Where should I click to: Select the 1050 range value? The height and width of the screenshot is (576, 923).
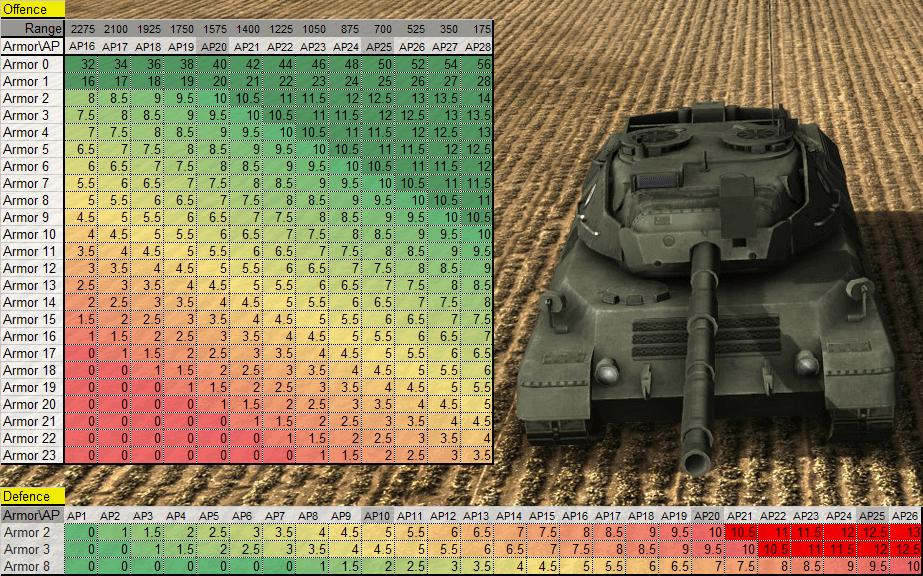click(313, 29)
